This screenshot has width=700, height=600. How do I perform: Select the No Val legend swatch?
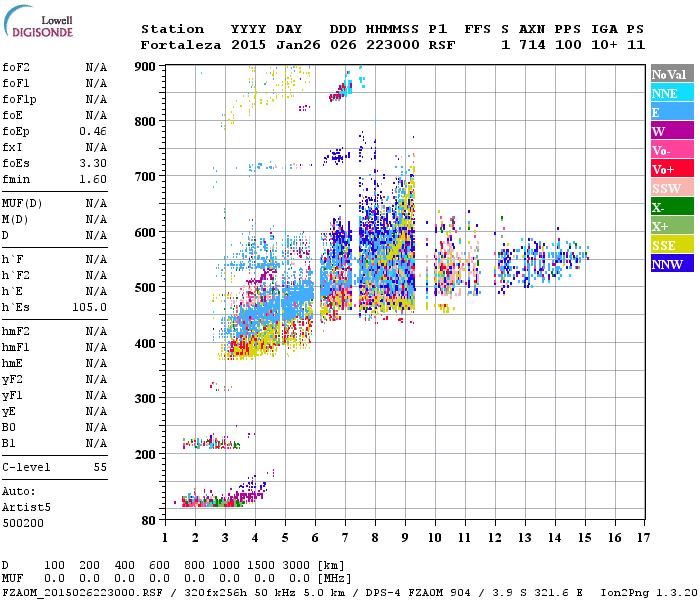tap(672, 74)
